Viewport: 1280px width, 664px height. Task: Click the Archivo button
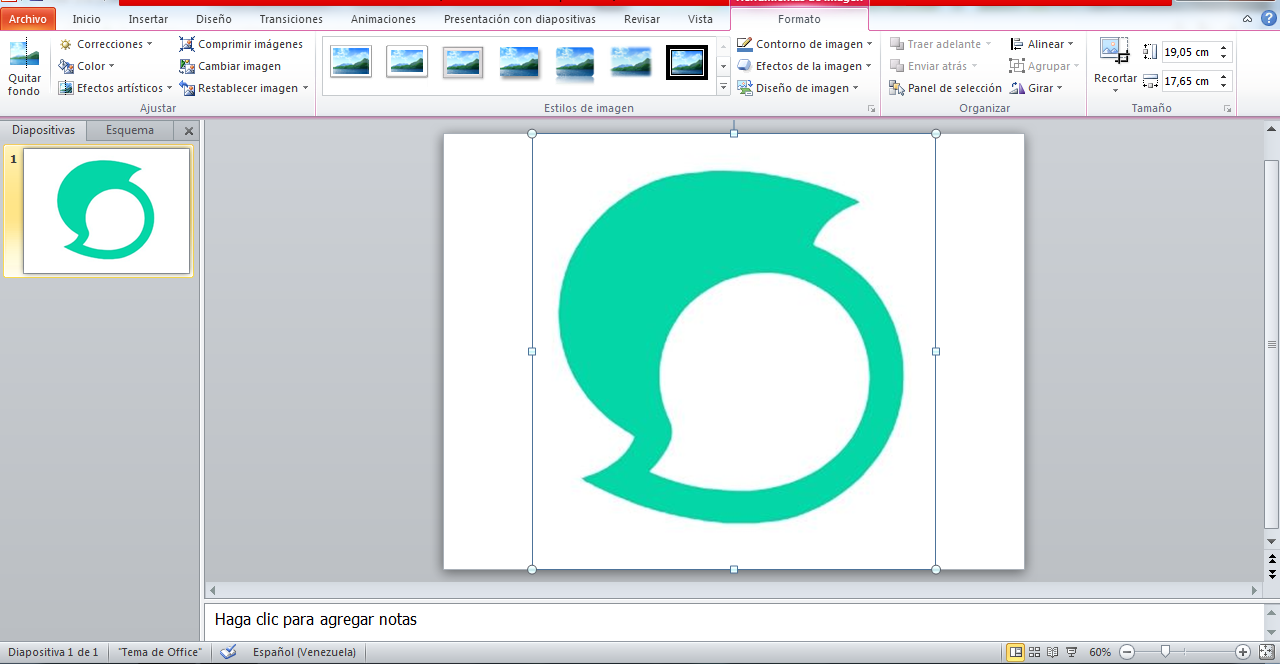click(x=28, y=19)
